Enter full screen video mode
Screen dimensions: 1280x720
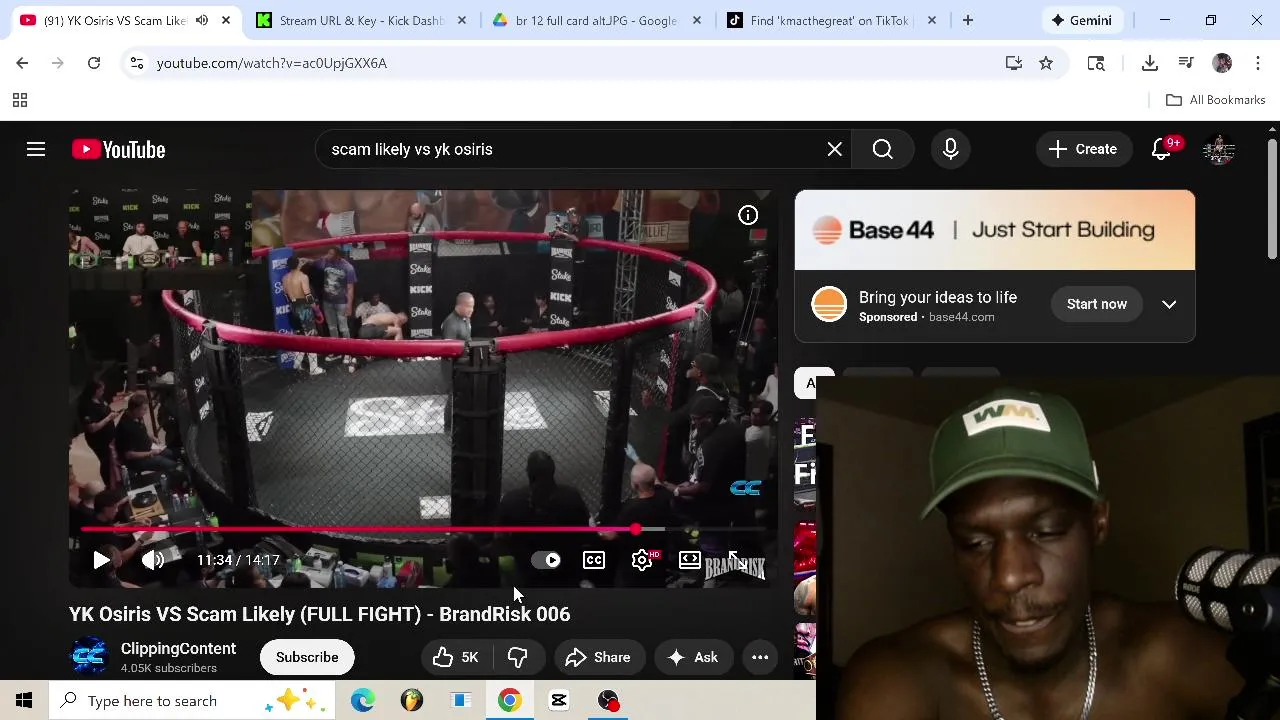click(738, 560)
